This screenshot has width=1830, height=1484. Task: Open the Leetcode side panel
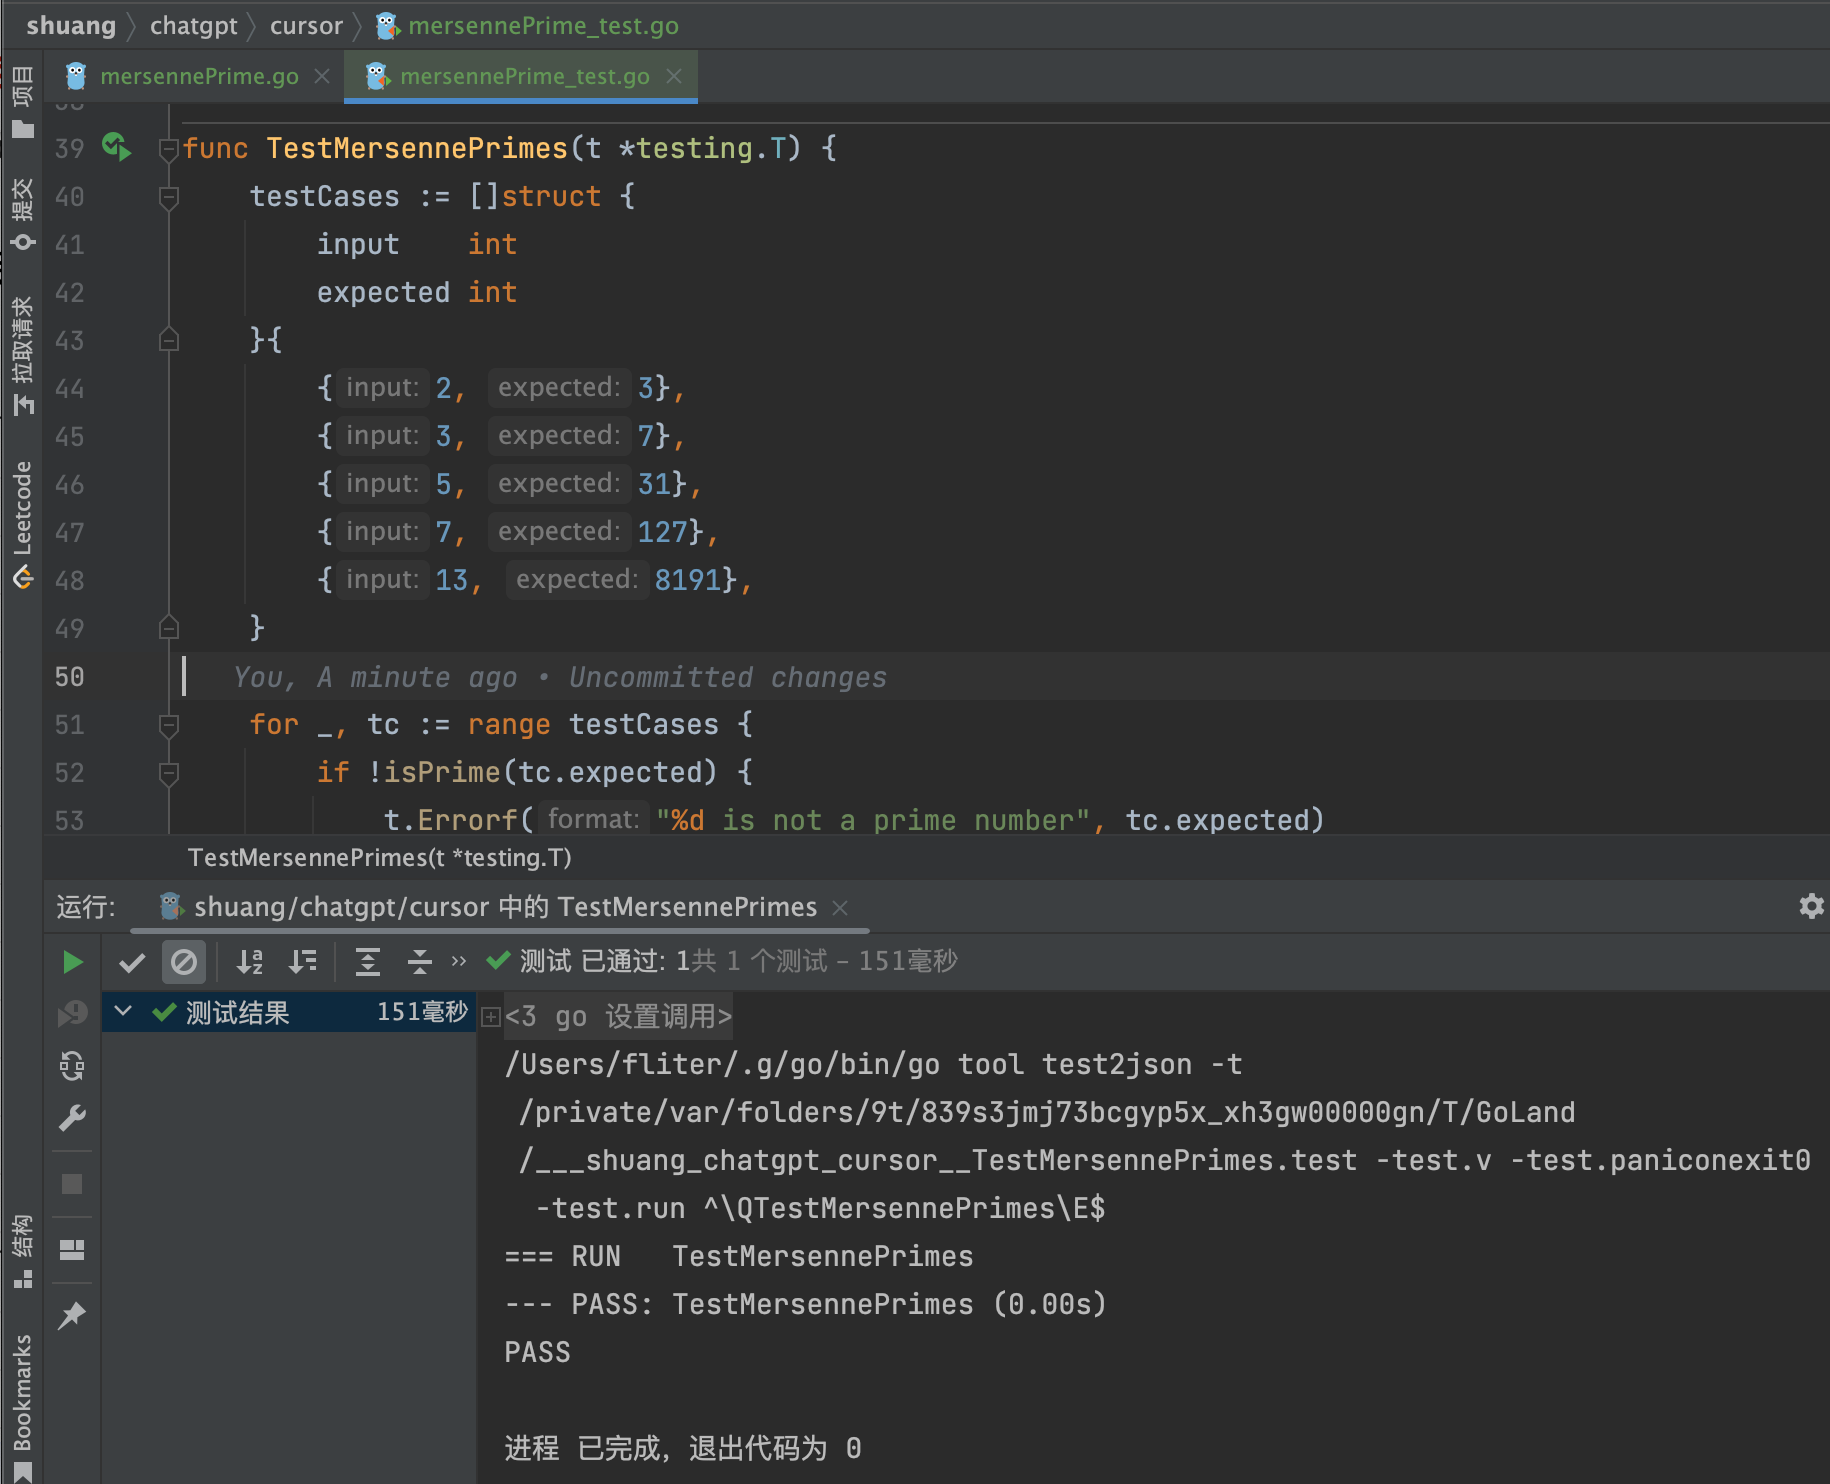pos(22,520)
